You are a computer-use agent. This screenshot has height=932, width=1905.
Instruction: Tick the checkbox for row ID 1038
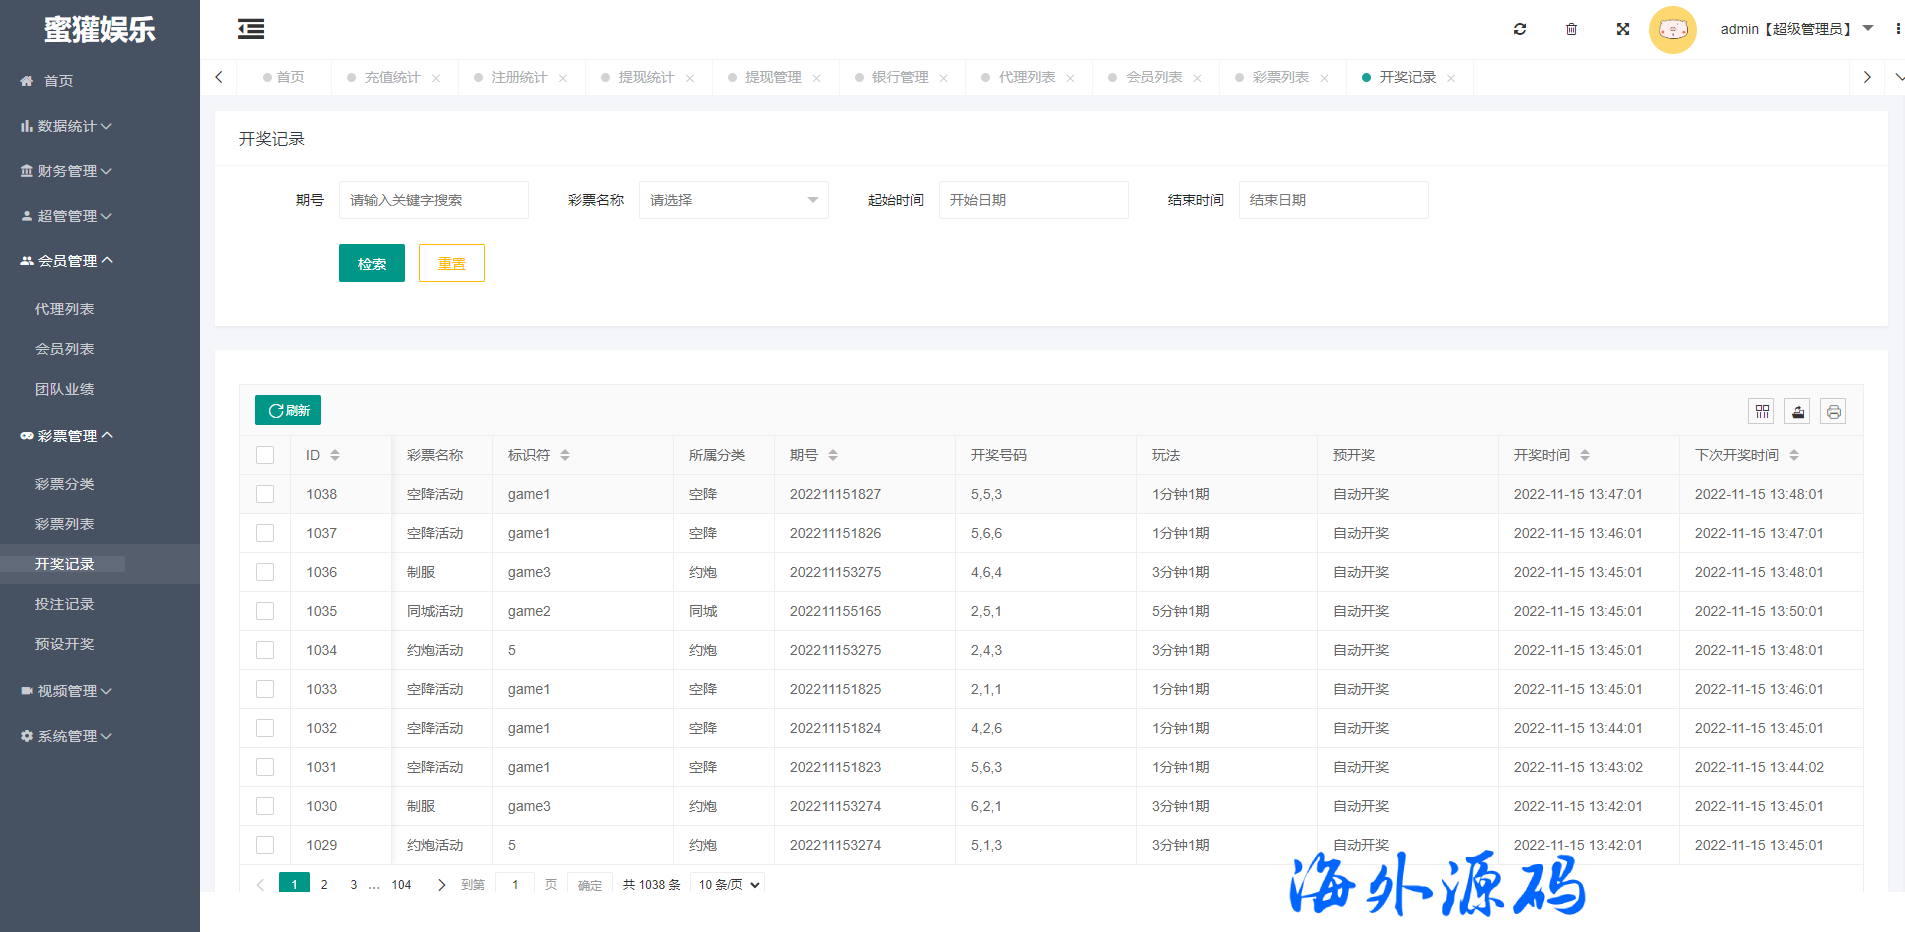(x=265, y=494)
